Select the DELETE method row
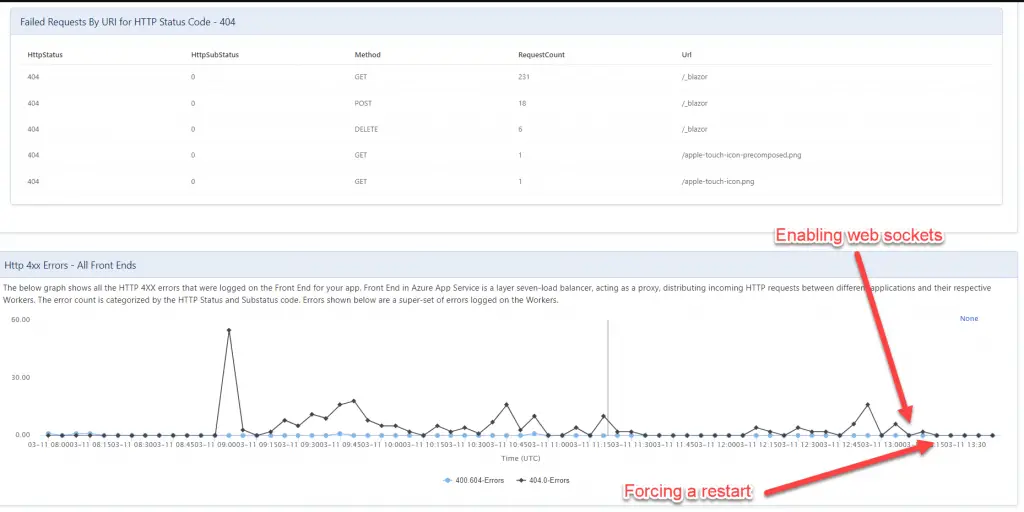The height and width of the screenshot is (512, 1024). tap(367, 129)
